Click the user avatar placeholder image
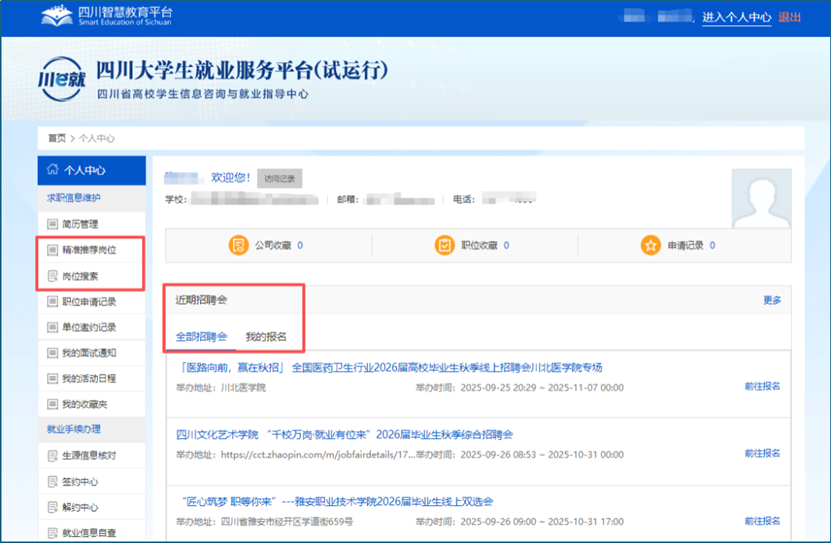 click(x=762, y=199)
